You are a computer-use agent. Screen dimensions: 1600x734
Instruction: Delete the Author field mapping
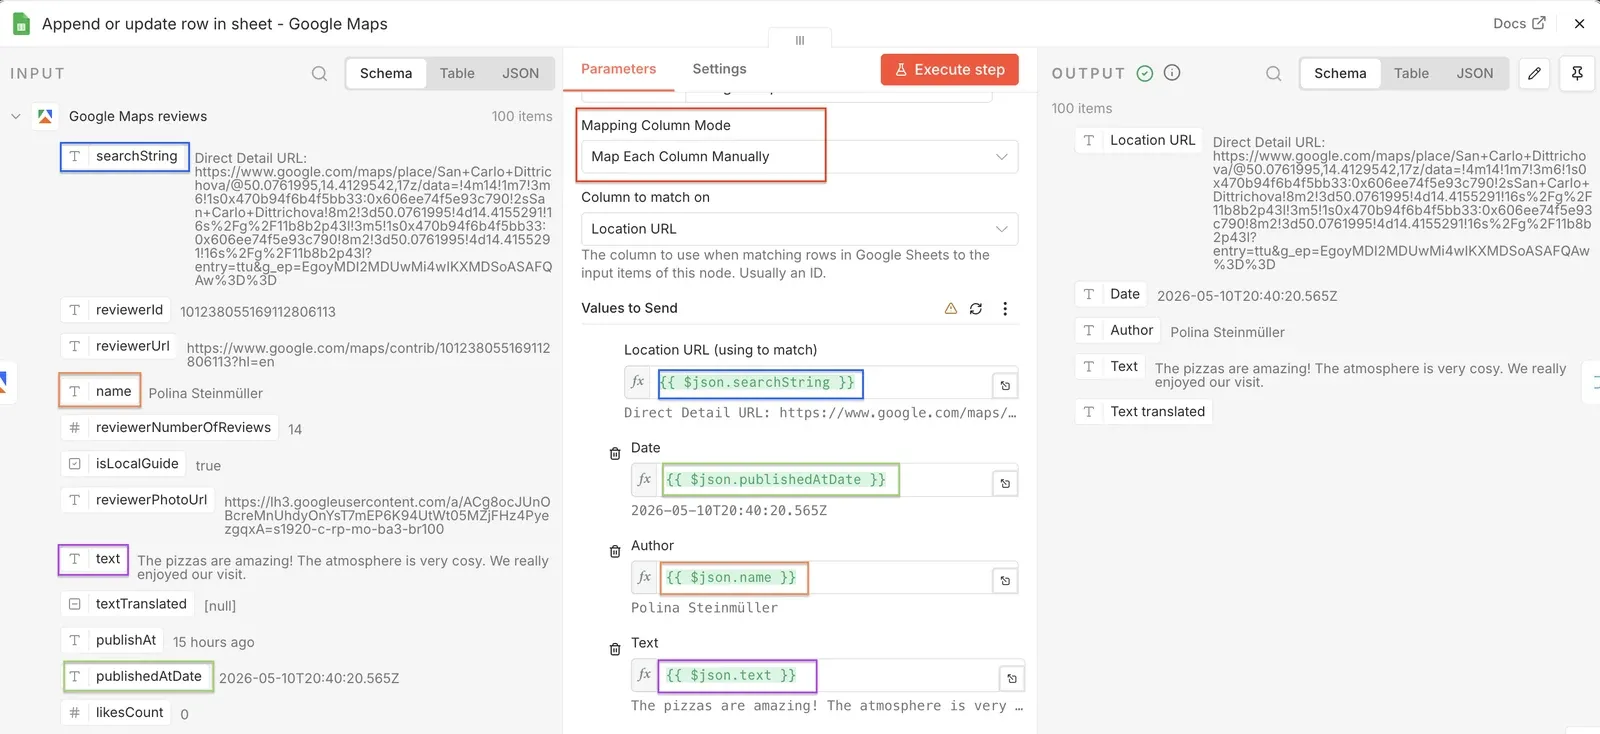pos(615,551)
